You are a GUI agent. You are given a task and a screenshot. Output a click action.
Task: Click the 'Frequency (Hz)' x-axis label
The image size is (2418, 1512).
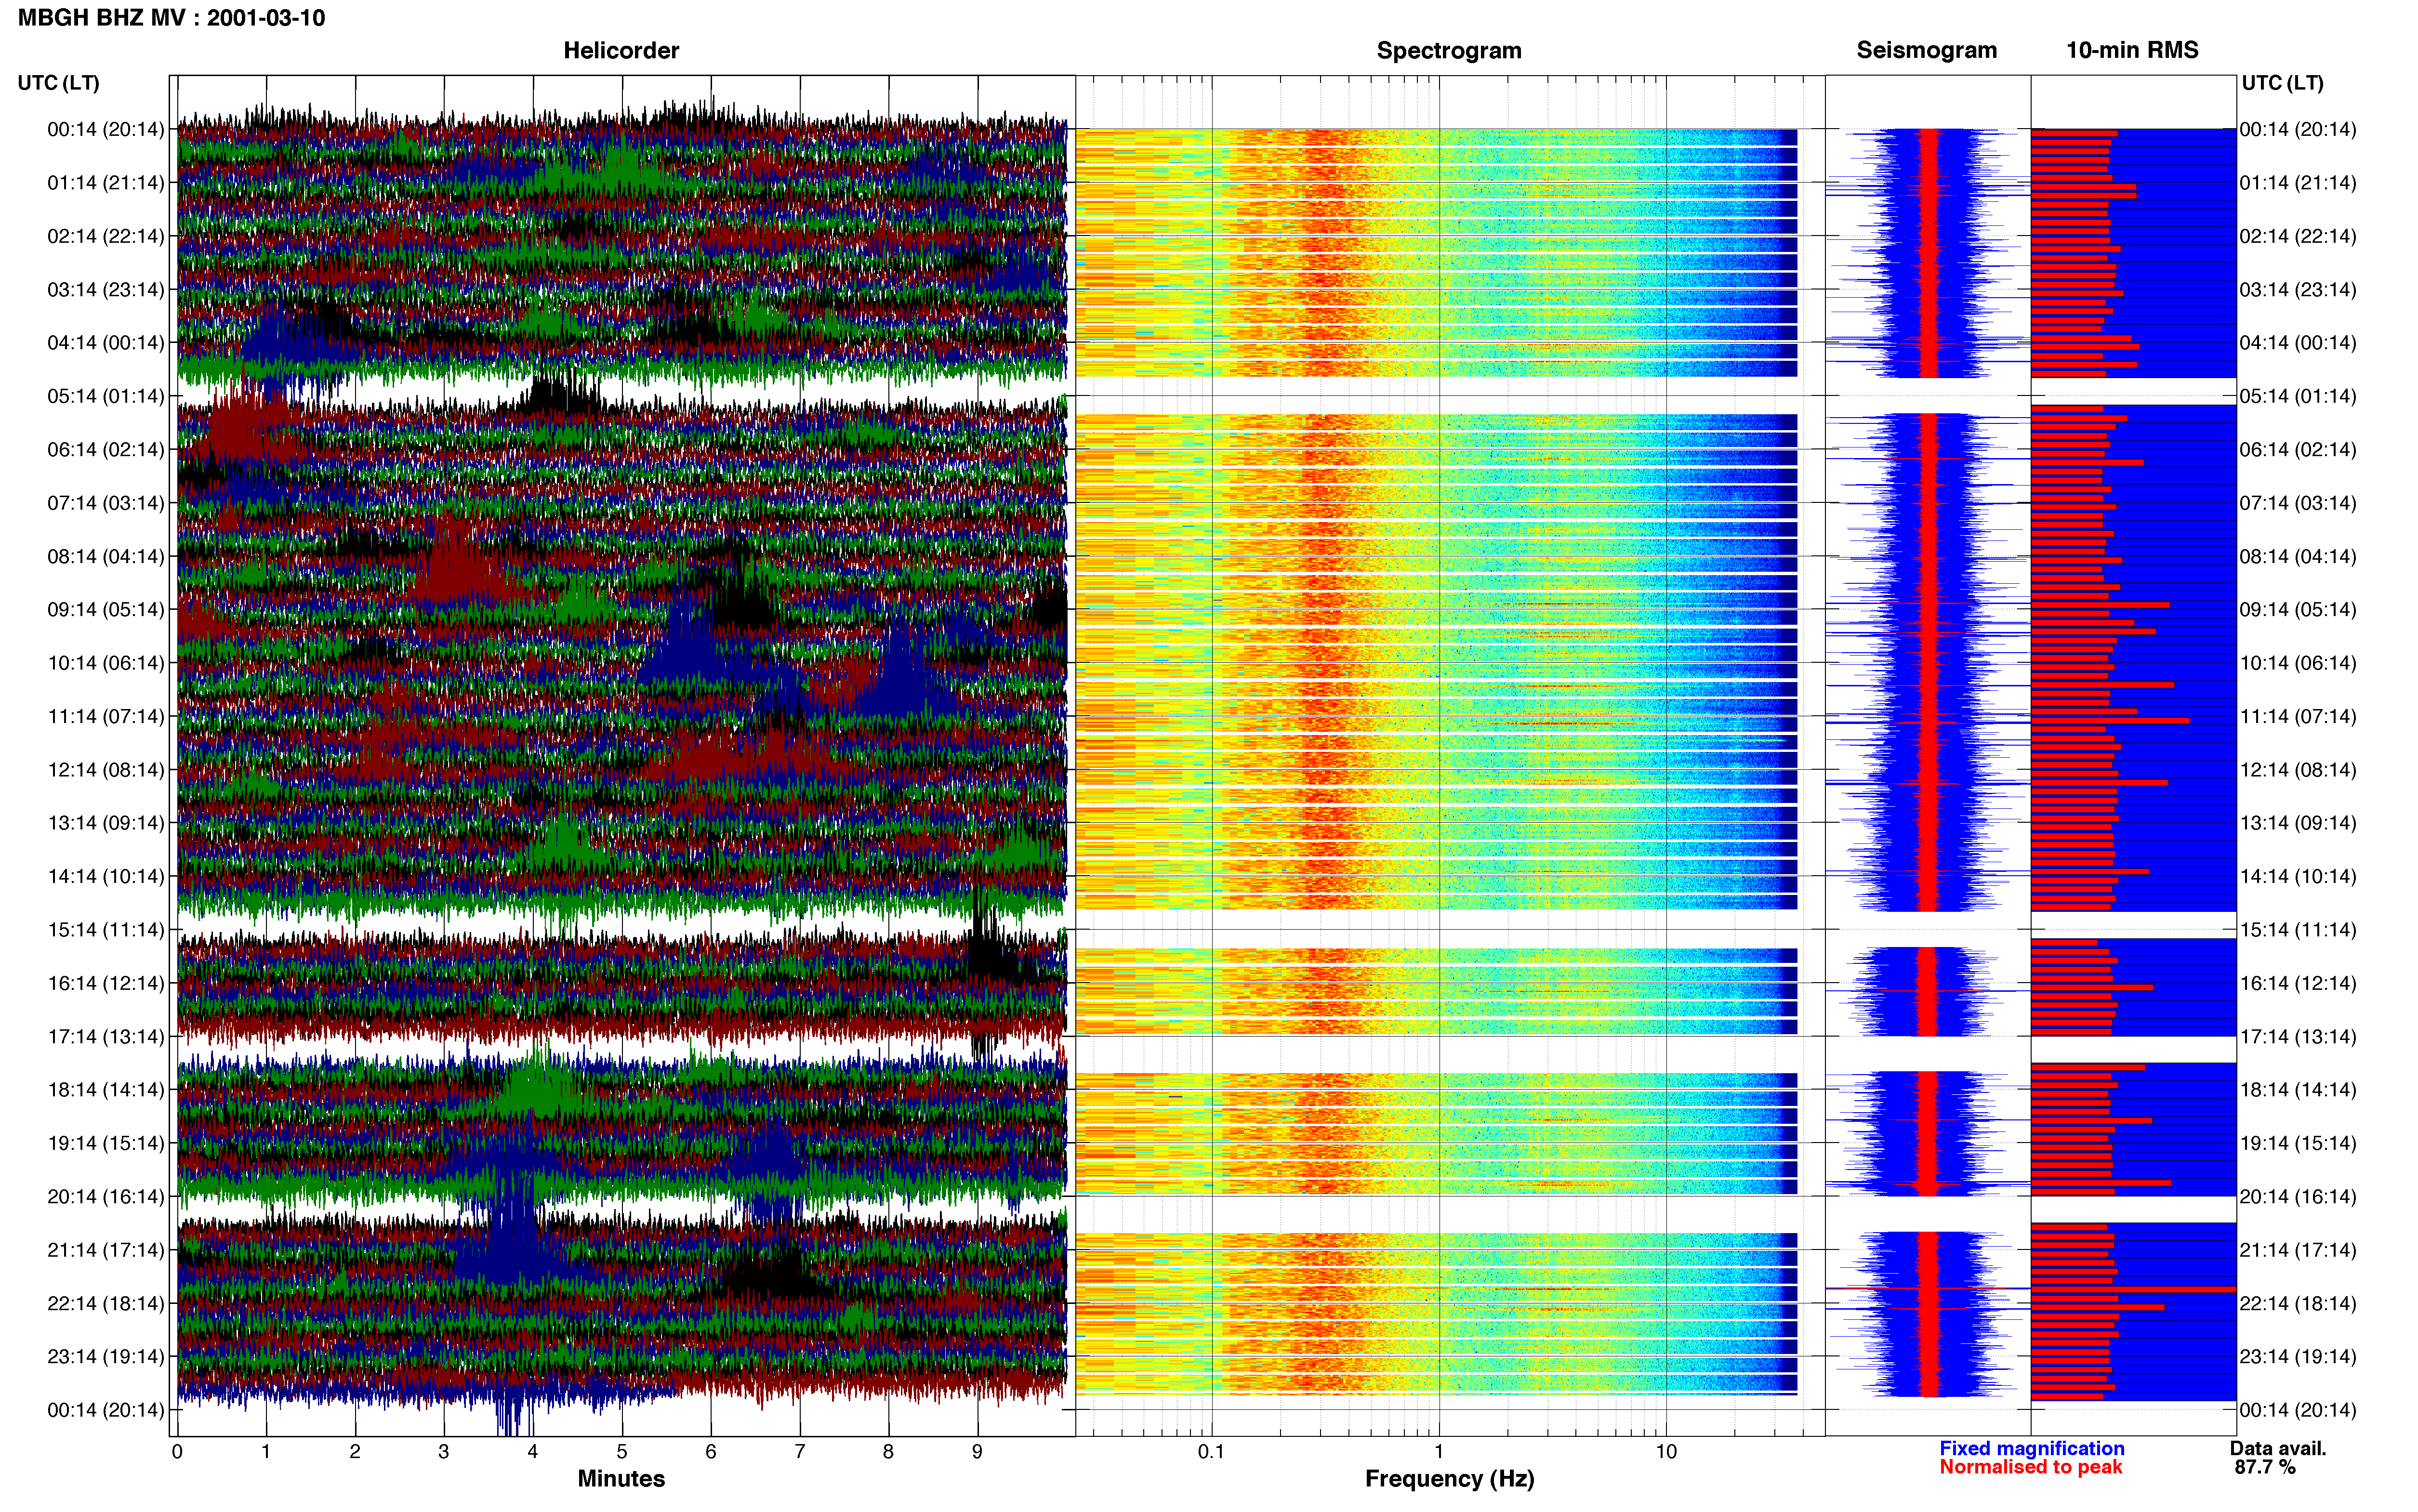[1449, 1479]
